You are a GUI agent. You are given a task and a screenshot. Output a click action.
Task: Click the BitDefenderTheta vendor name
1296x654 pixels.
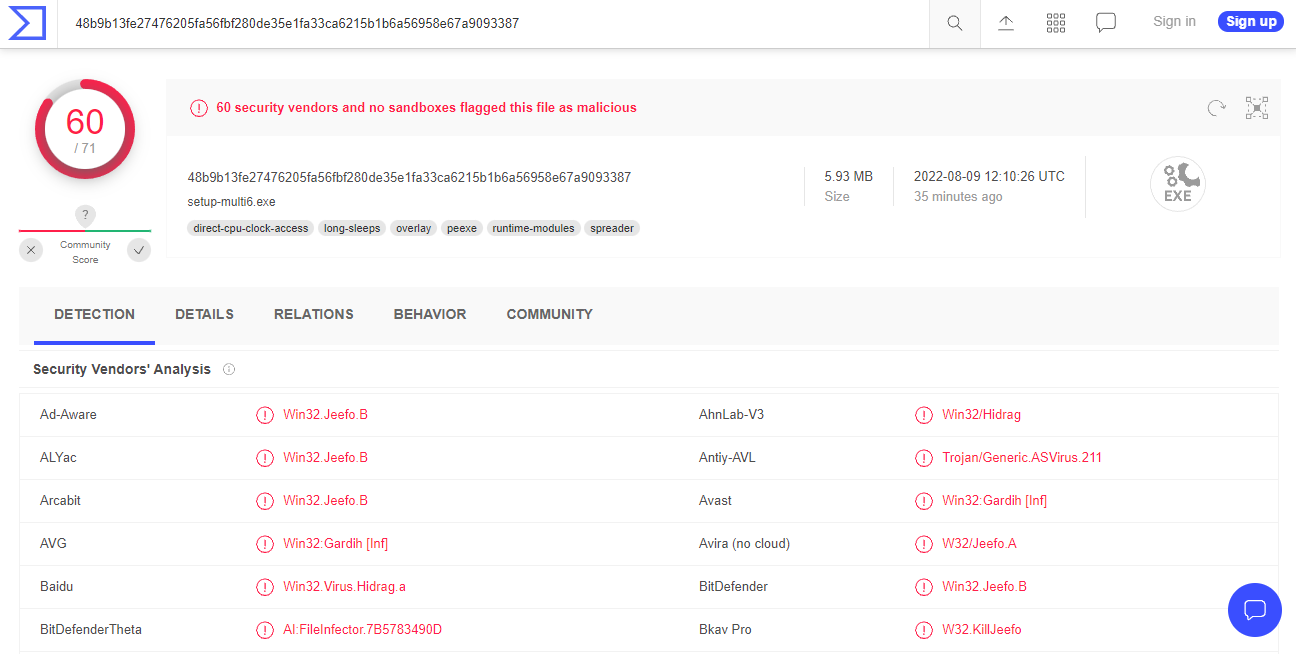tap(91, 629)
